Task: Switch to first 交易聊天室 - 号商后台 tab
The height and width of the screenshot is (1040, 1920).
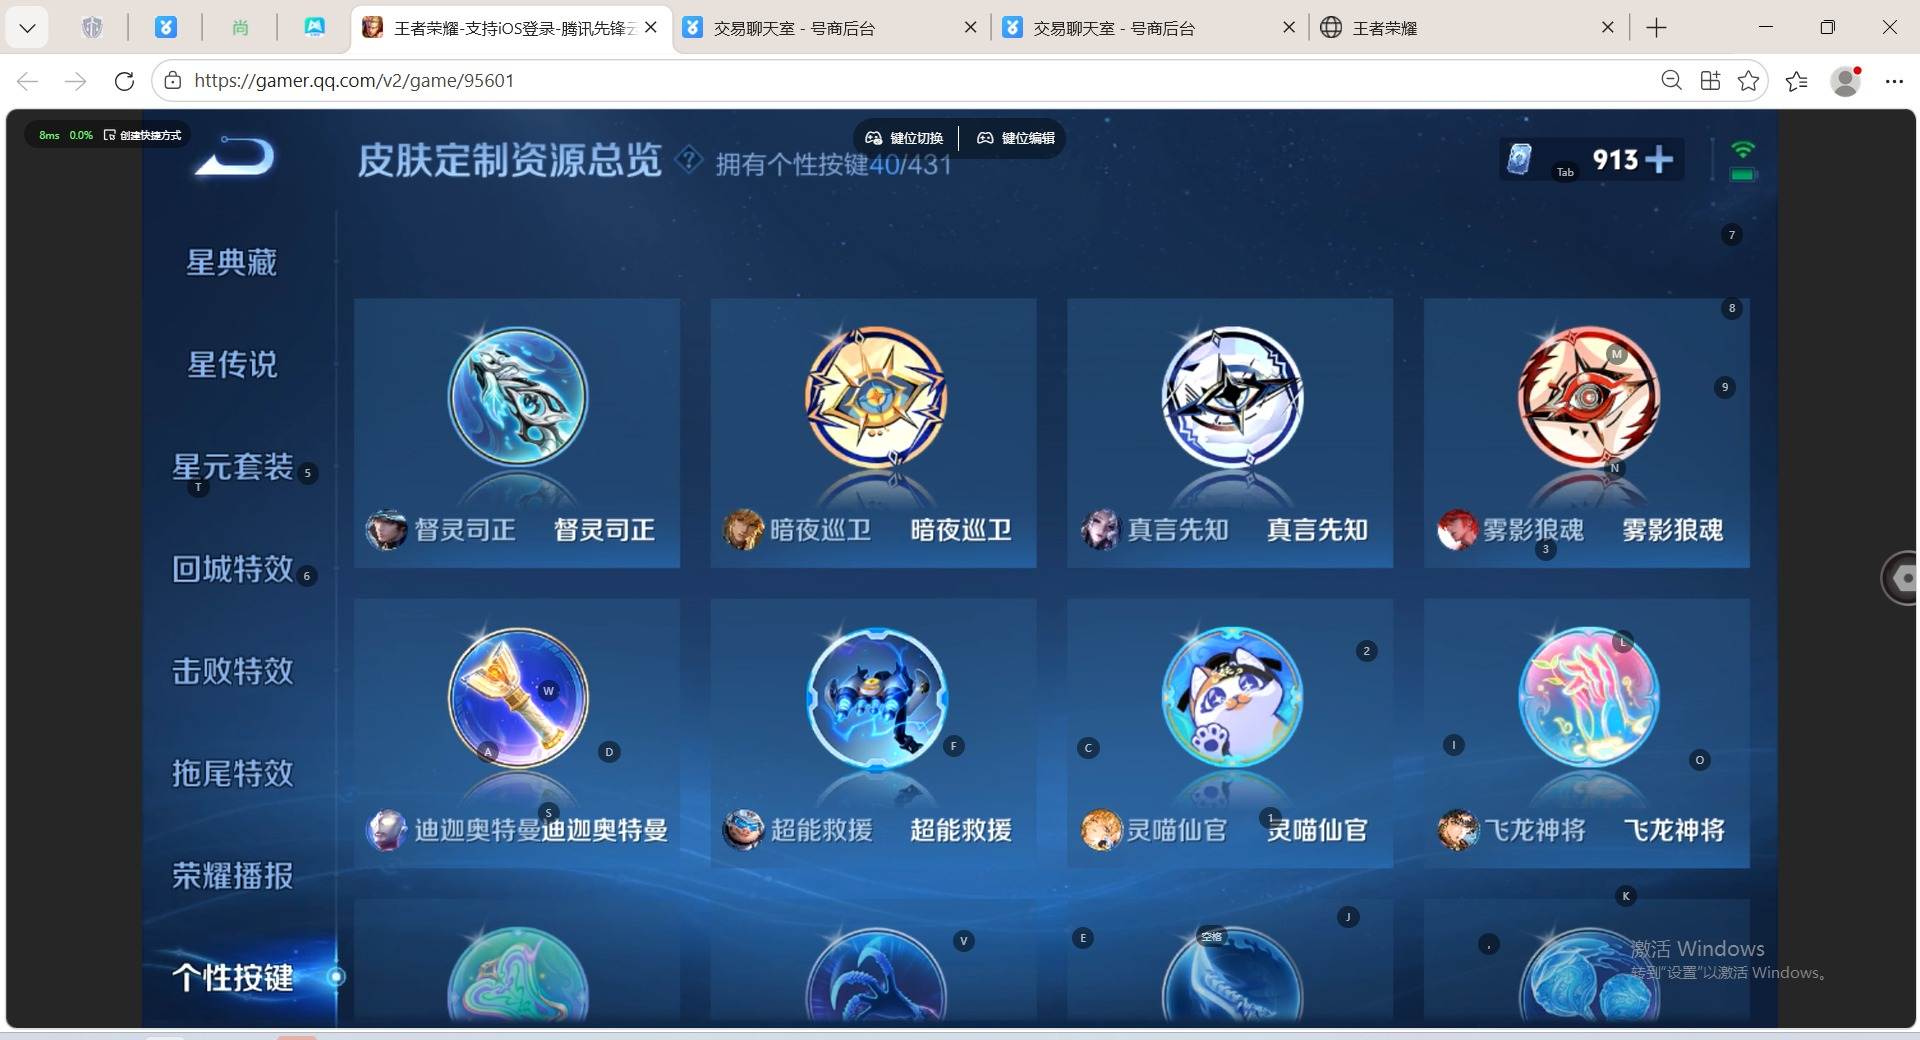Action: pyautogui.click(x=830, y=28)
